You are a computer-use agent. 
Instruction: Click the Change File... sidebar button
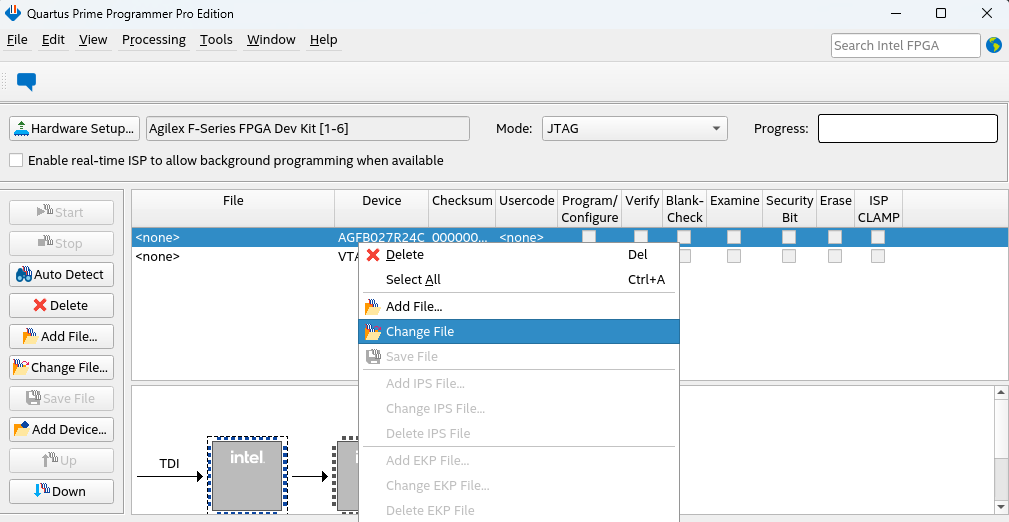[x=61, y=368]
